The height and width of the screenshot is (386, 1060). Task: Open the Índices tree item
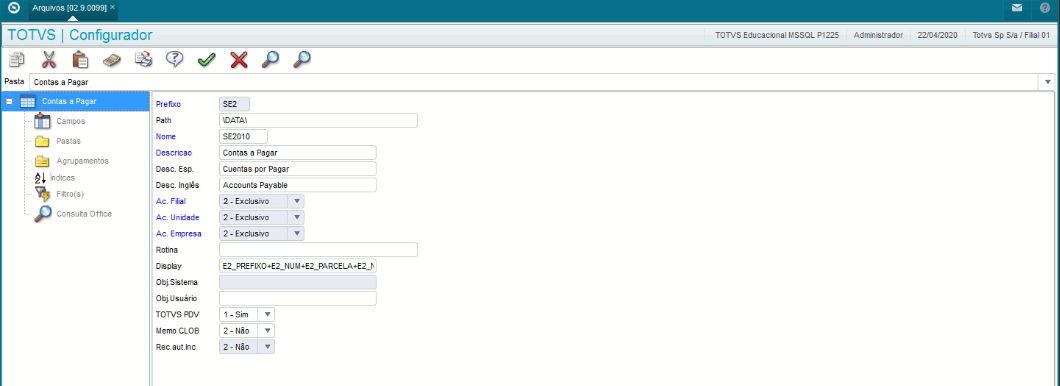coord(62,177)
